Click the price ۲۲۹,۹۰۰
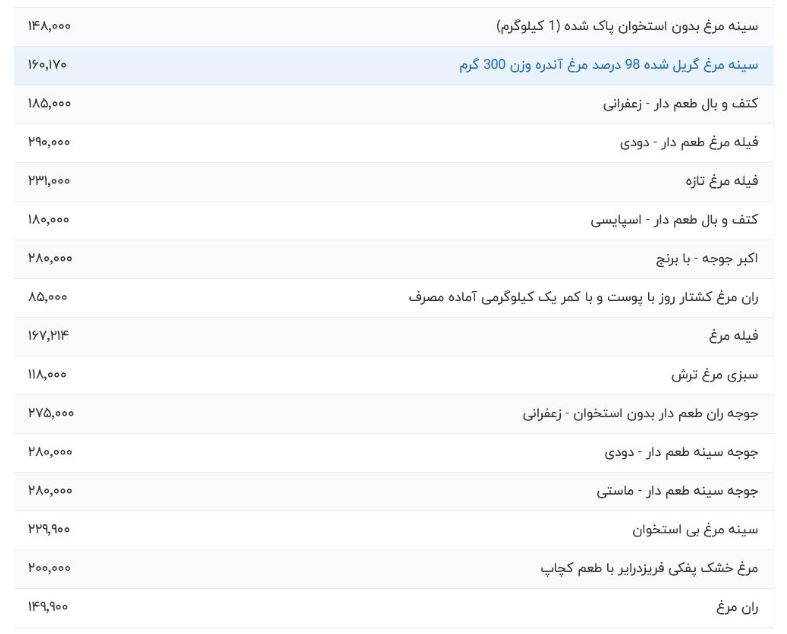 pos(49,529)
